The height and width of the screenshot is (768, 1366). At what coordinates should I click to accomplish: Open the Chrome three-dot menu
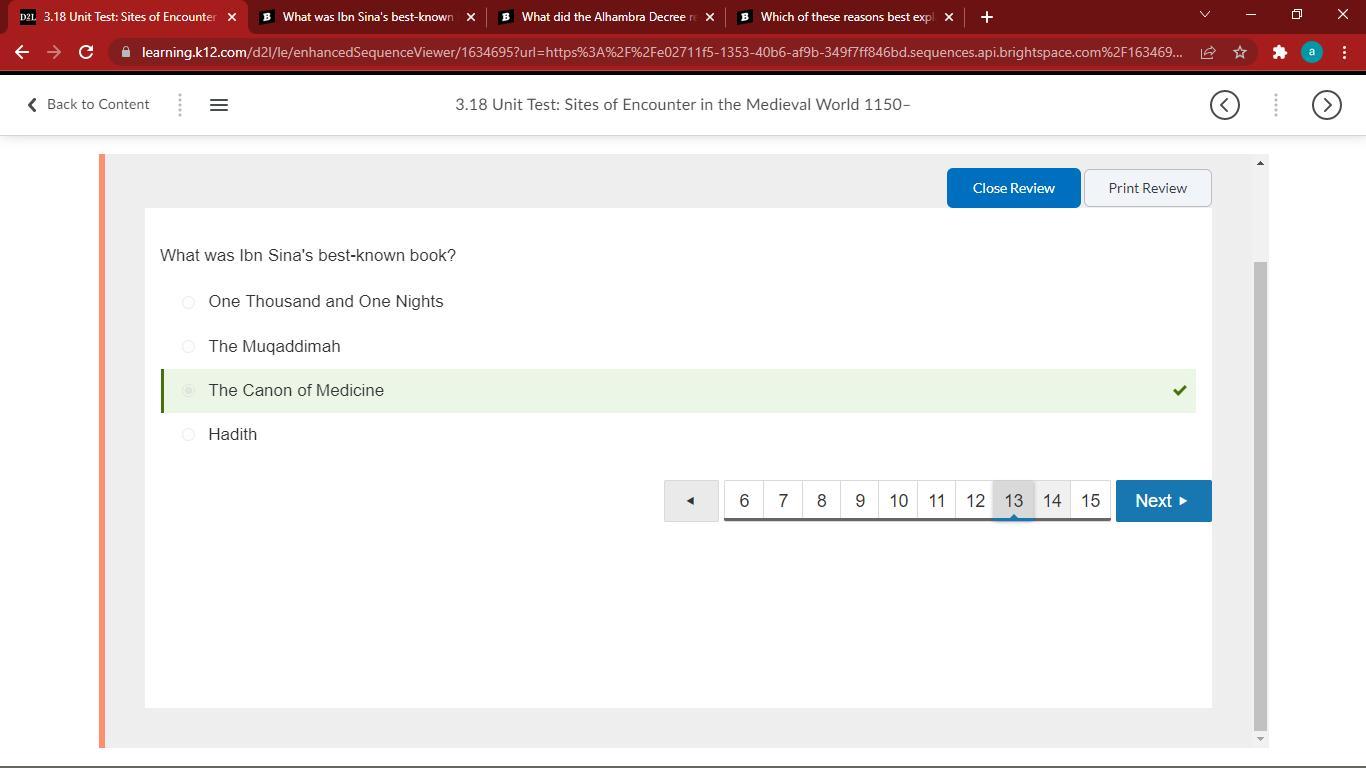[x=1344, y=52]
